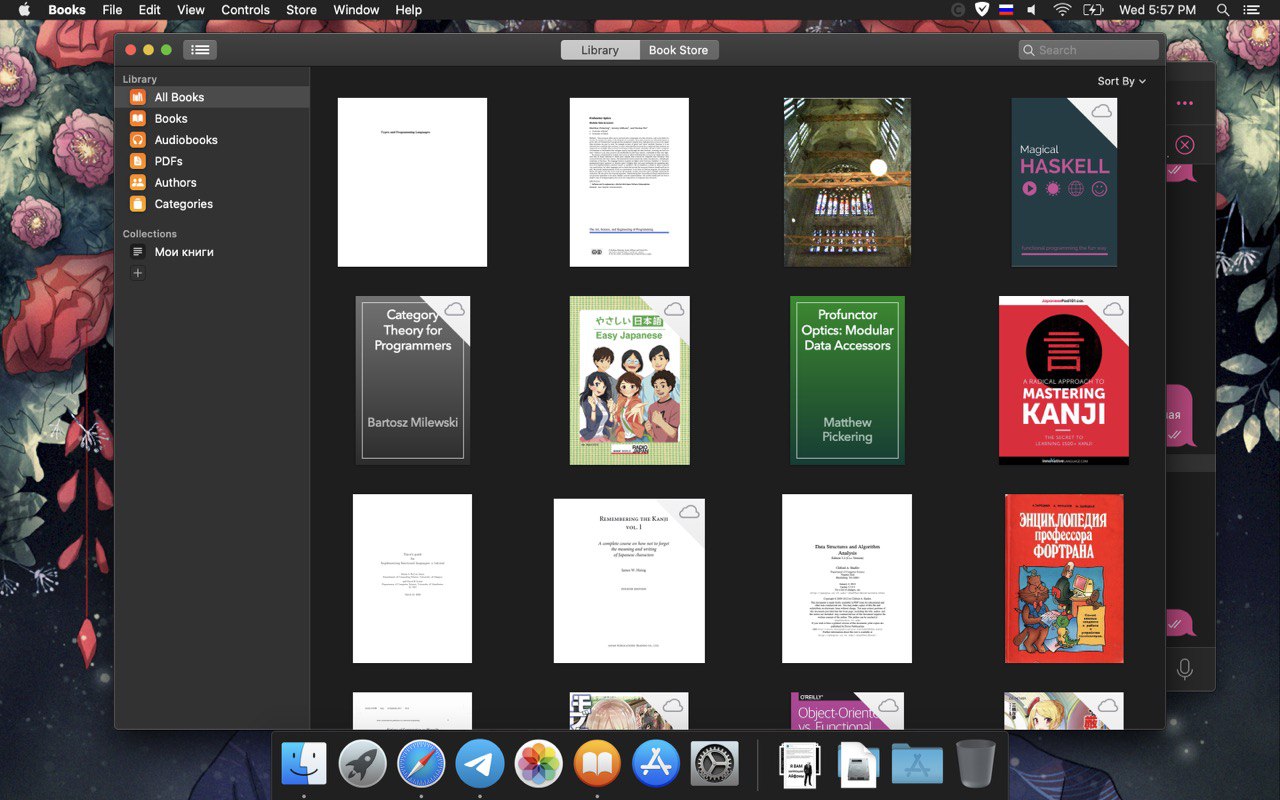Viewport: 1280px width, 800px height.
Task: Open the Help menu
Action: (x=408, y=10)
